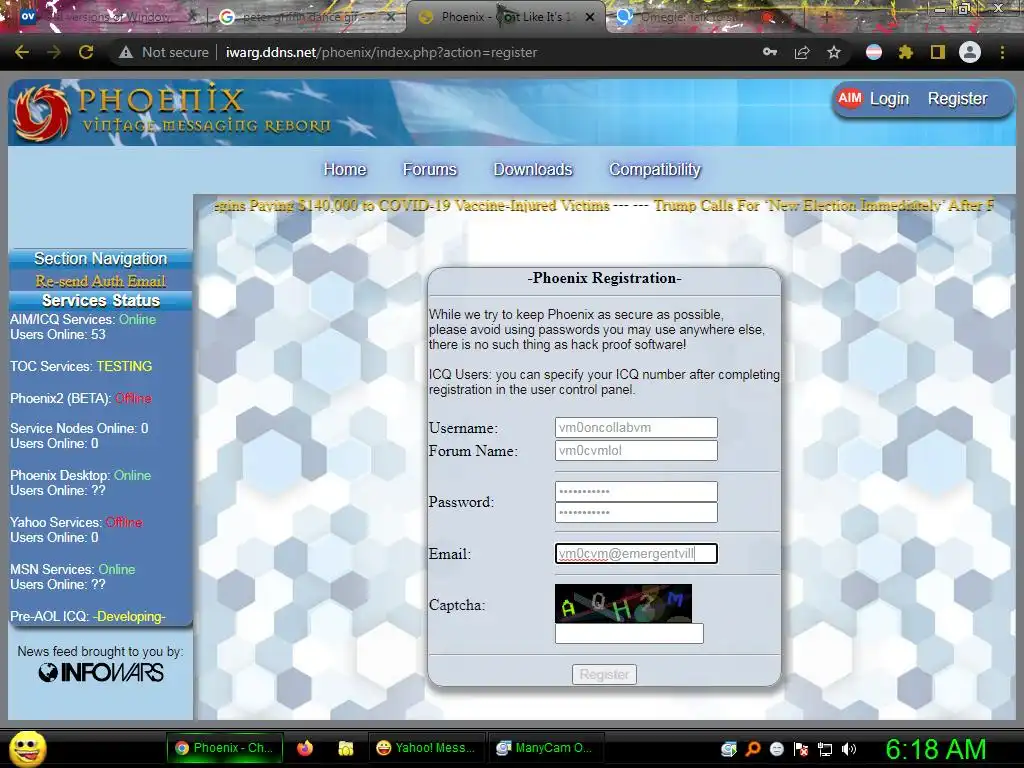Click the first Password field

[636, 491]
